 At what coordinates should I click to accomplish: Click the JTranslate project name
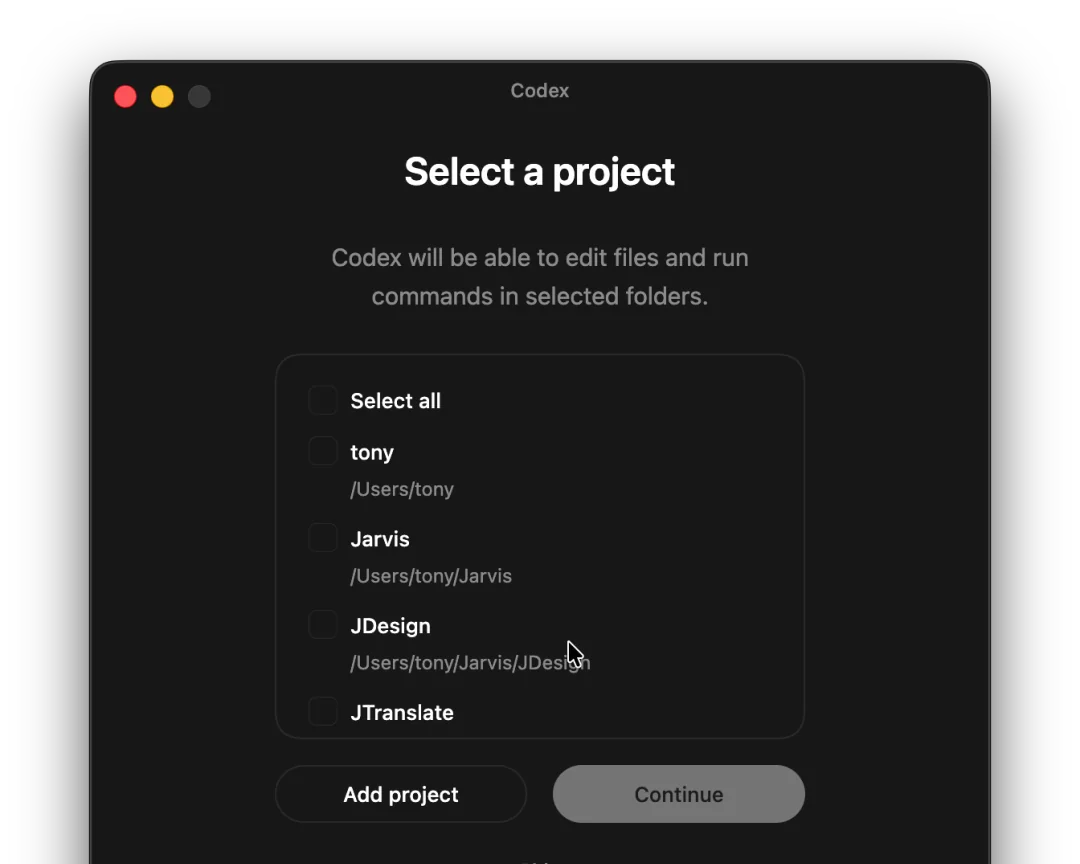(x=402, y=713)
